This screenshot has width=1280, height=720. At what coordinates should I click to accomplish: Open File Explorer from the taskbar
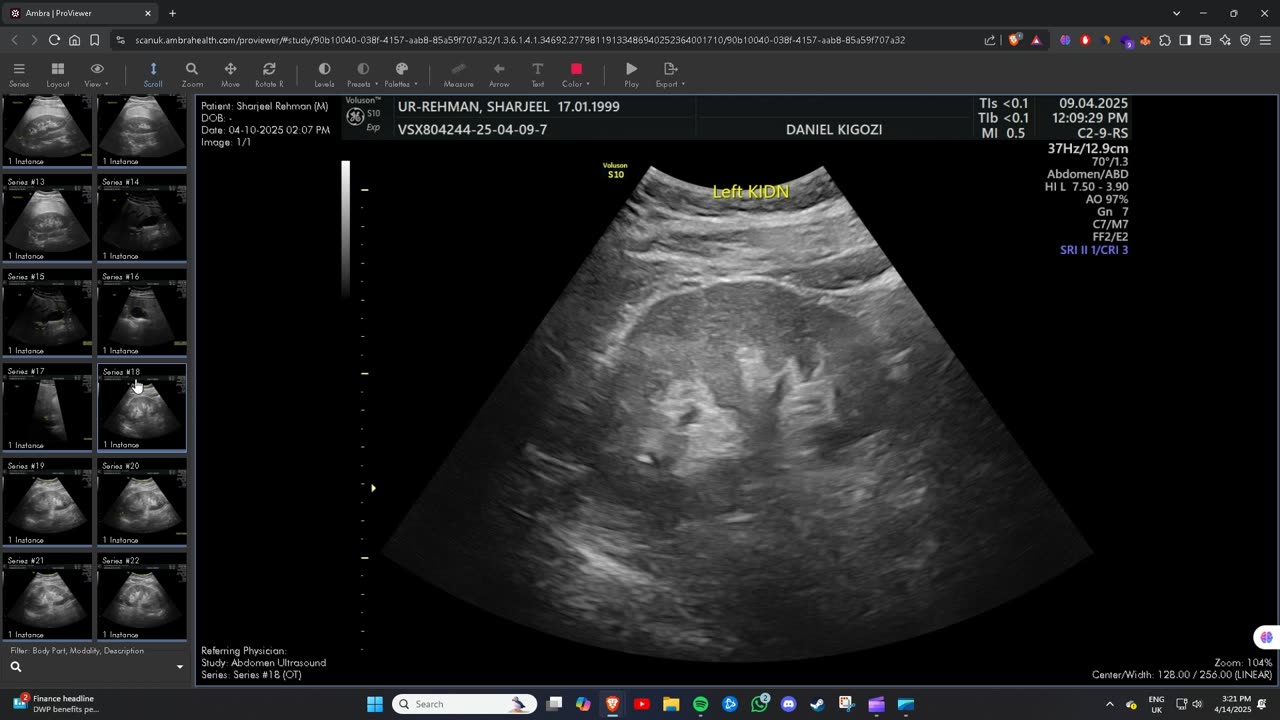671,704
